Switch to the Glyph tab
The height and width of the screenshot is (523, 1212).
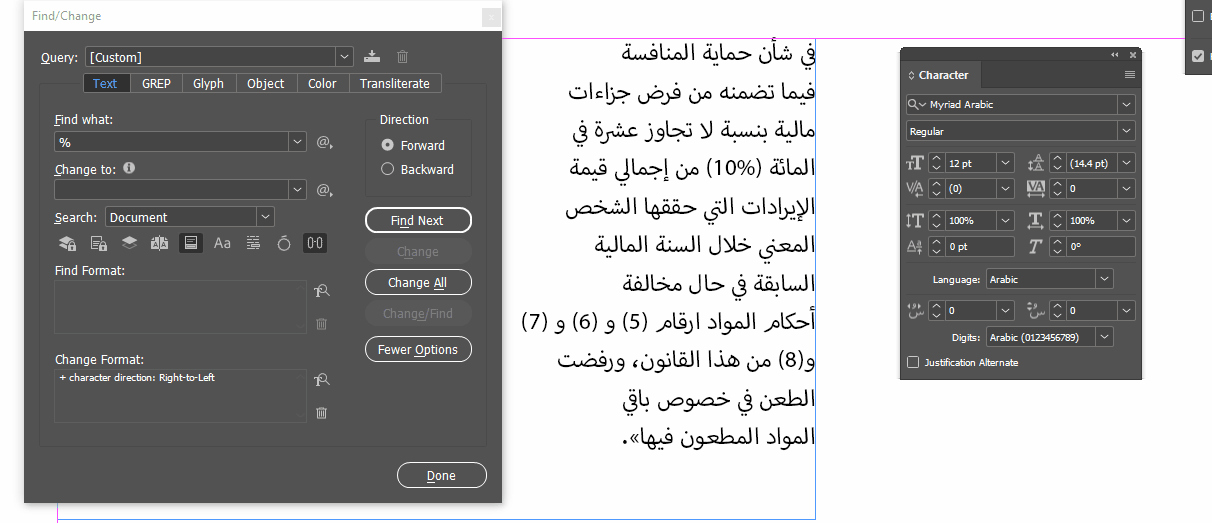(208, 84)
